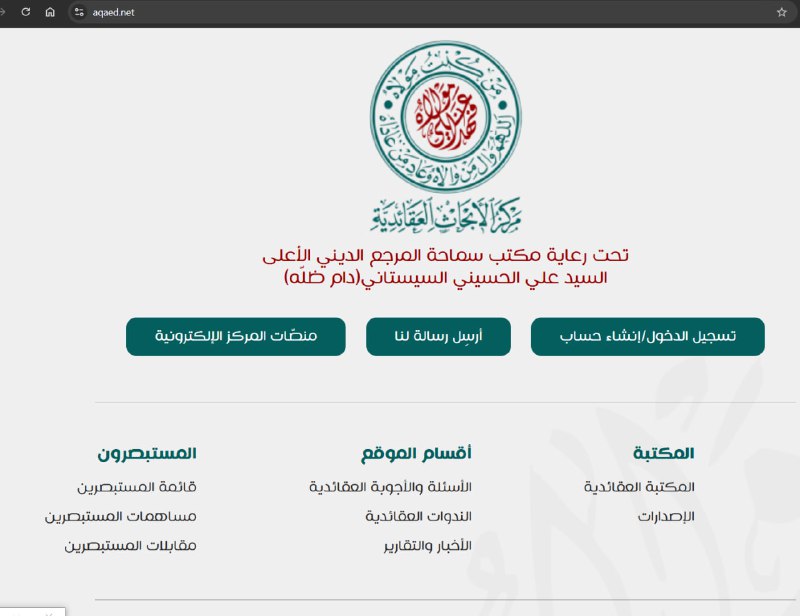Click the circular calligraphy center logo
The width and height of the screenshot is (800, 616).
pos(445,117)
